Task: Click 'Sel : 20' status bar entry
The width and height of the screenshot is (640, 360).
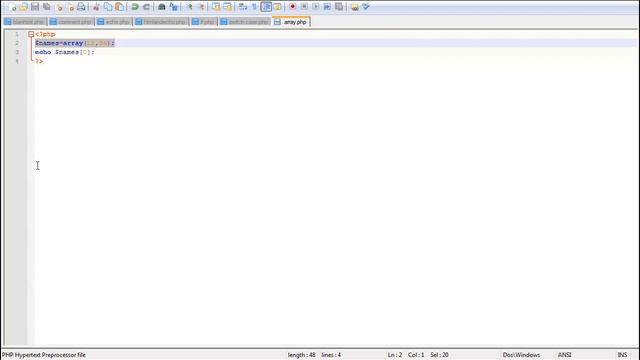Action: tap(439, 355)
